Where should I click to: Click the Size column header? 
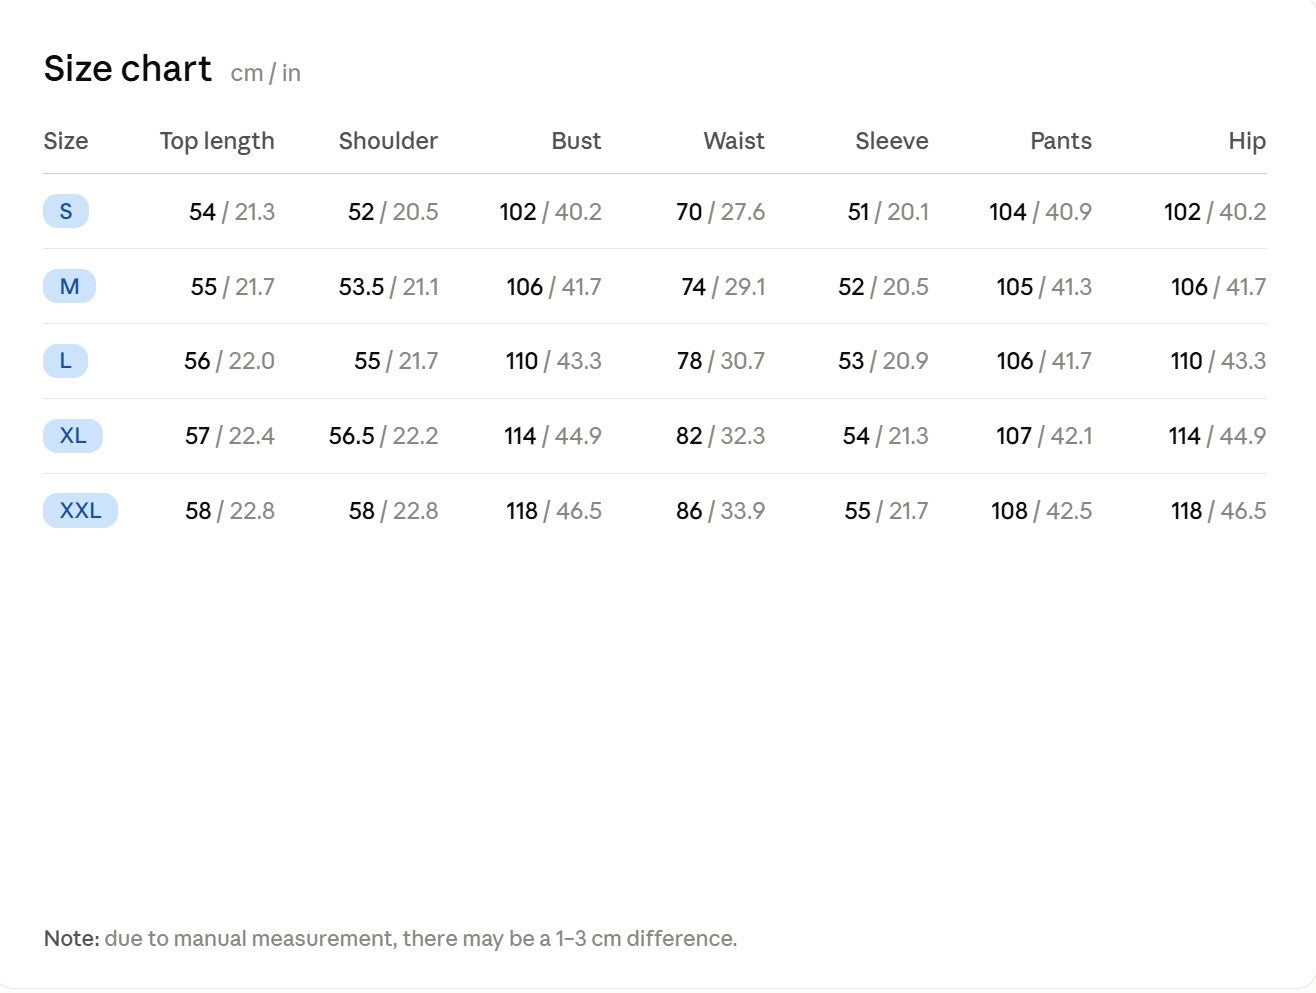[x=66, y=141]
